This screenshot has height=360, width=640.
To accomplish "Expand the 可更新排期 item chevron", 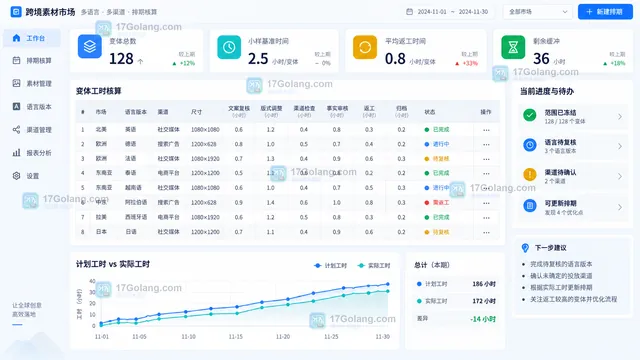I will pyautogui.click(x=620, y=207).
